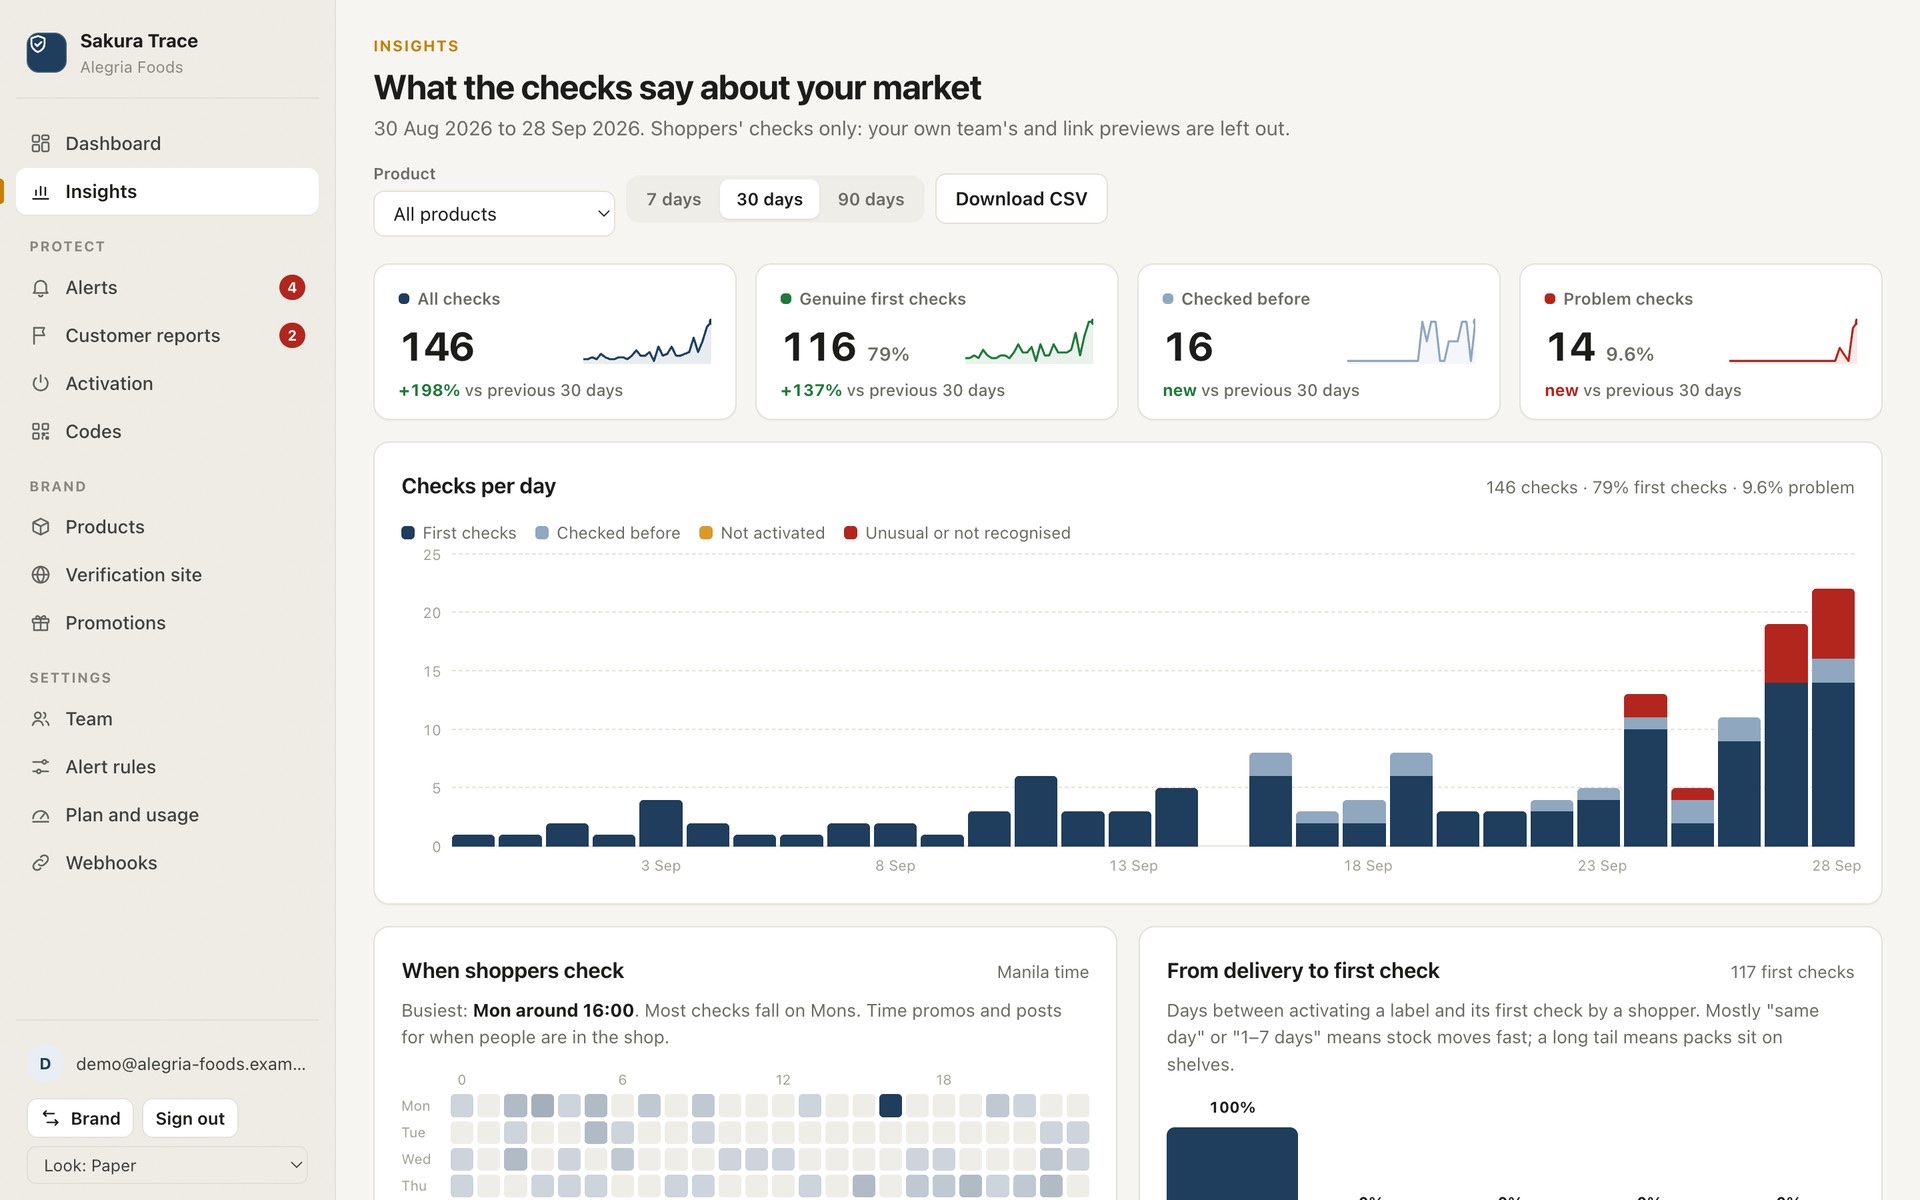Image resolution: width=1920 pixels, height=1200 pixels.
Task: Toggle Not activated legend item
Action: (x=762, y=533)
